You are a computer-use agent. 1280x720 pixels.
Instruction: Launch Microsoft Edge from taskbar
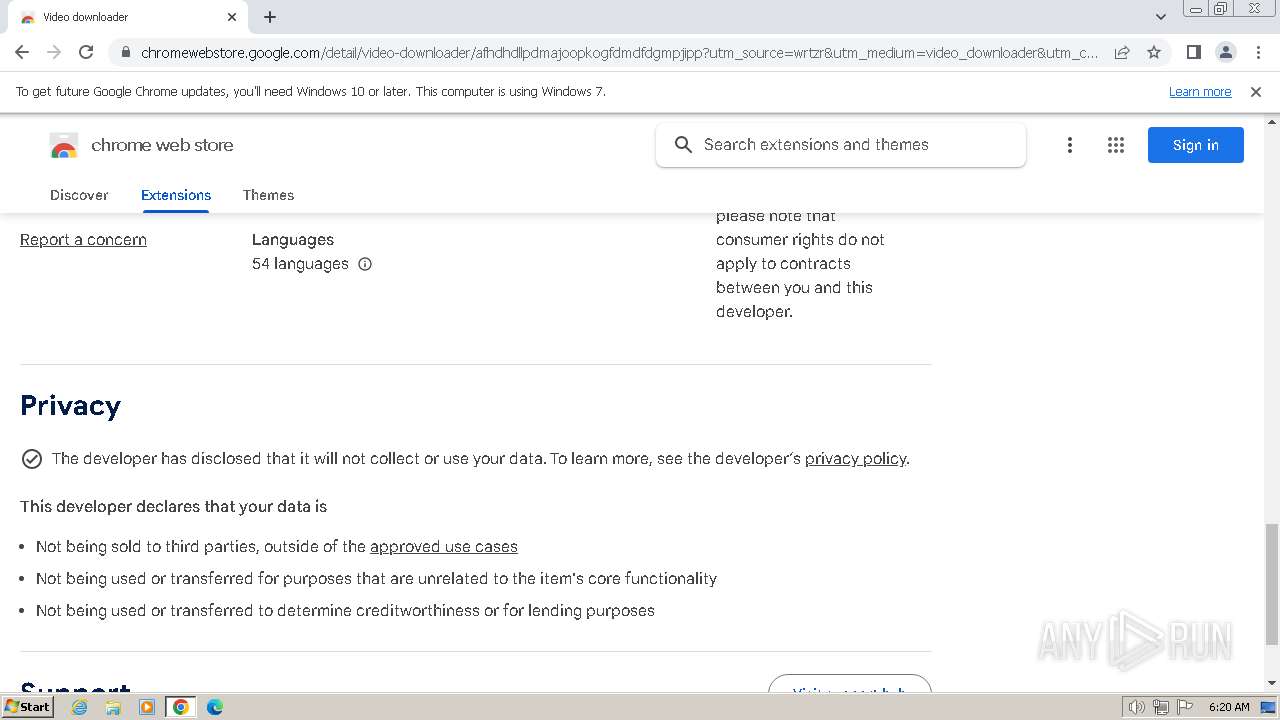pyautogui.click(x=215, y=707)
